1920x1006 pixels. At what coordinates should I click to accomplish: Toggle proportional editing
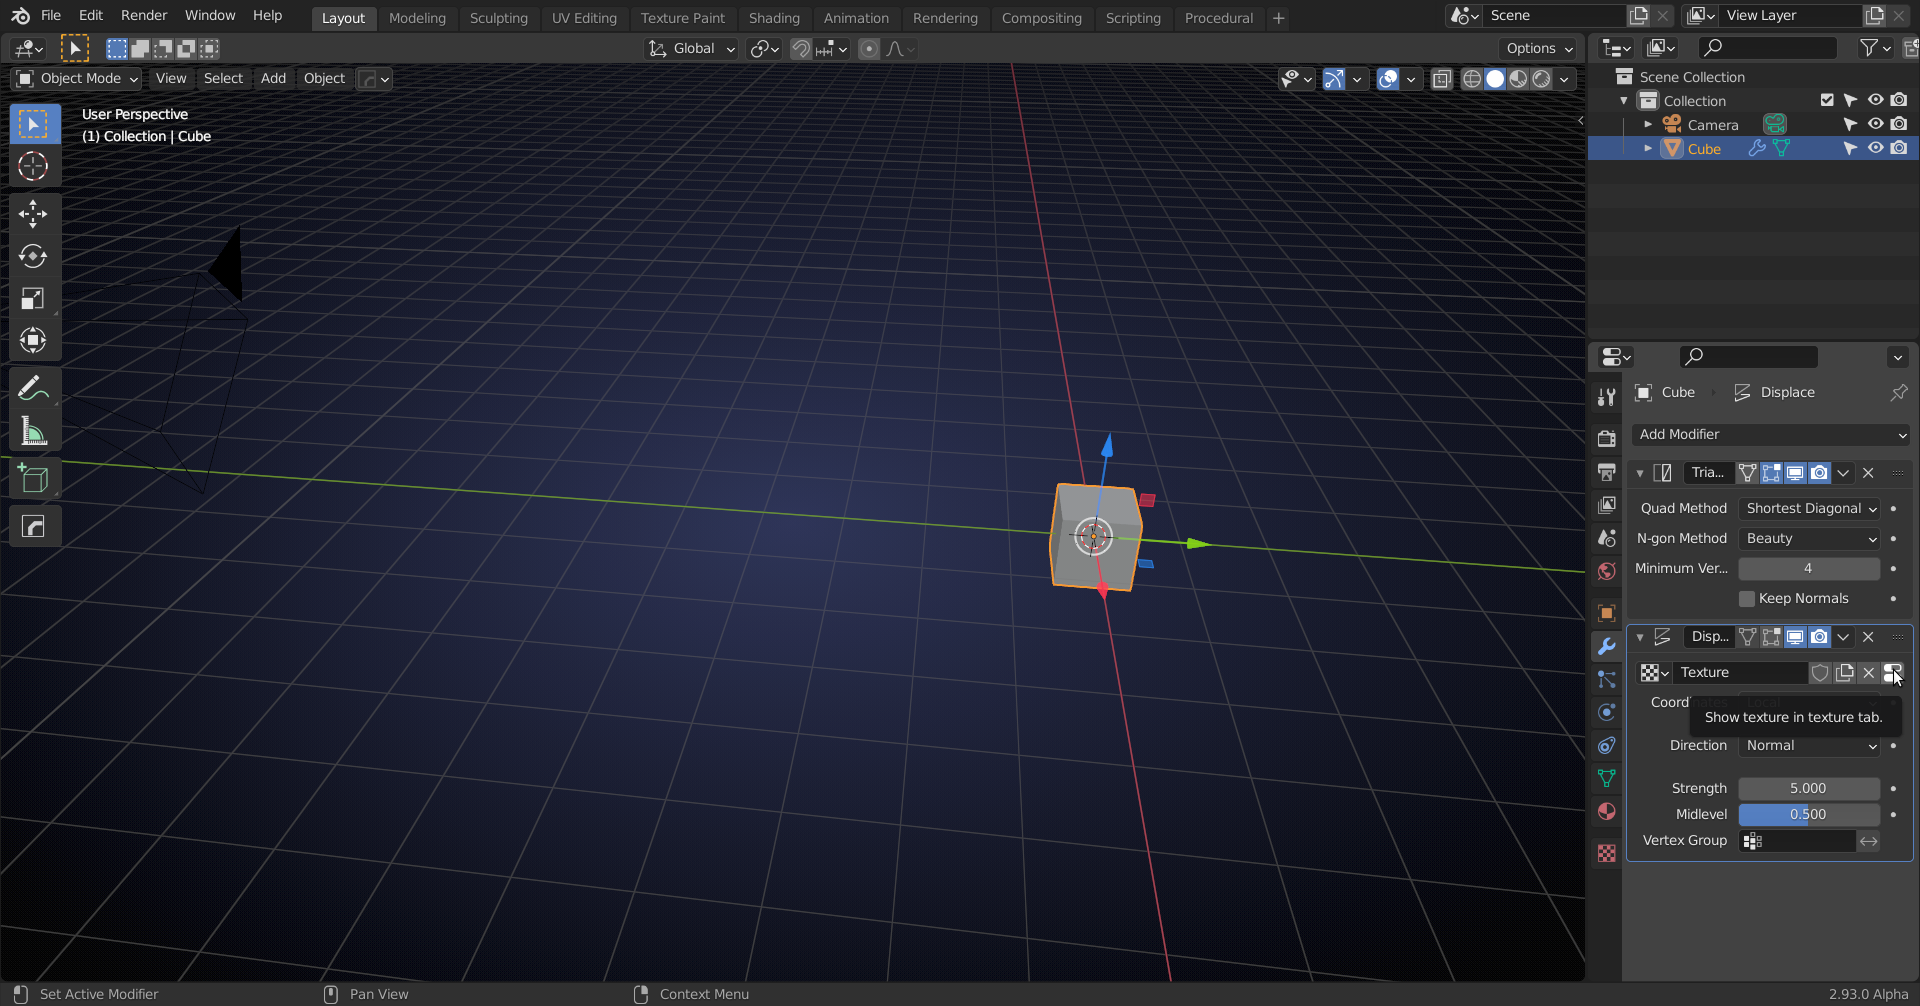(869, 49)
